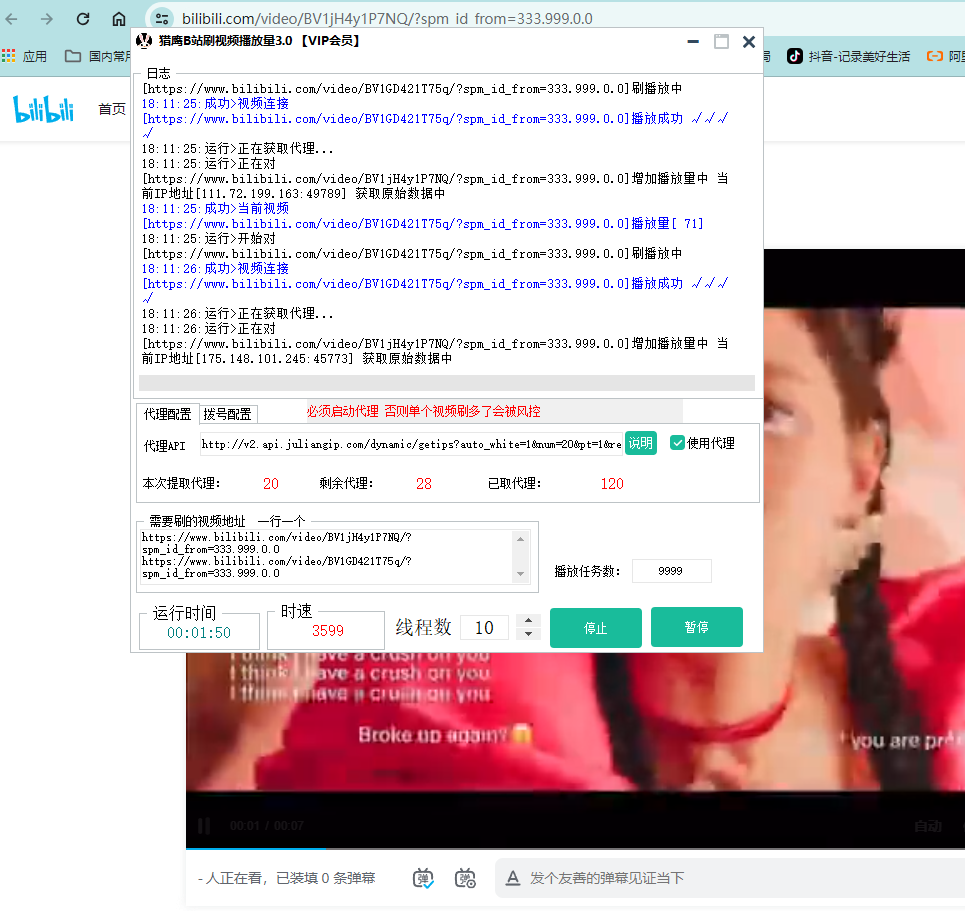Stop the task with 停止 button
The image size is (965, 911).
point(596,628)
